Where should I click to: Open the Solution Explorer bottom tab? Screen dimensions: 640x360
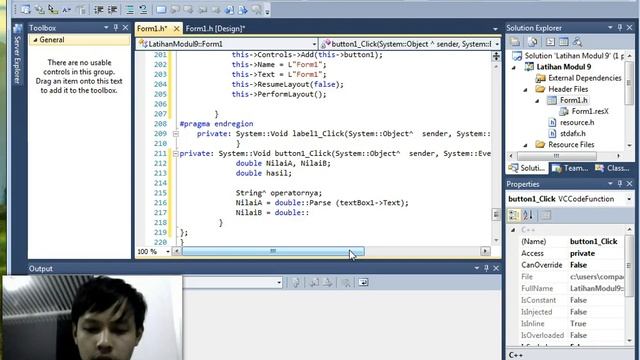[527, 168]
